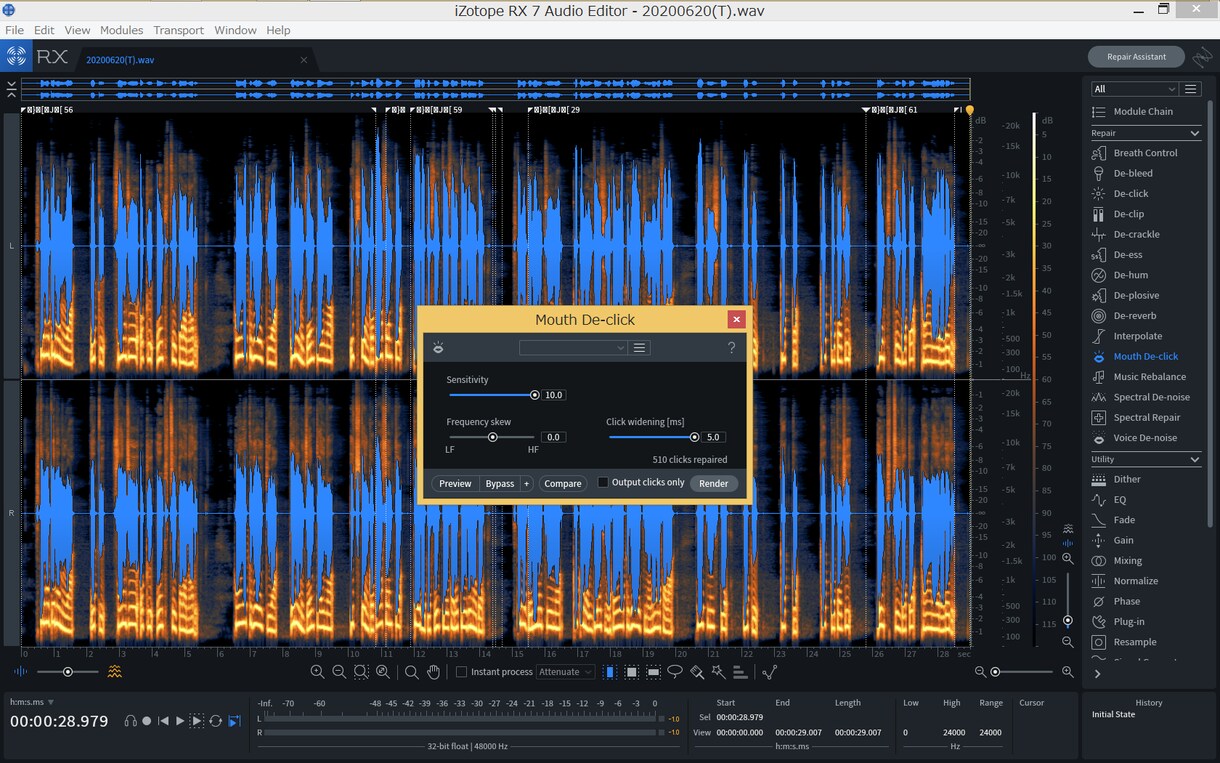Screen dimensions: 1220x763
Task: Open the De-hum module
Action: tap(1132, 275)
